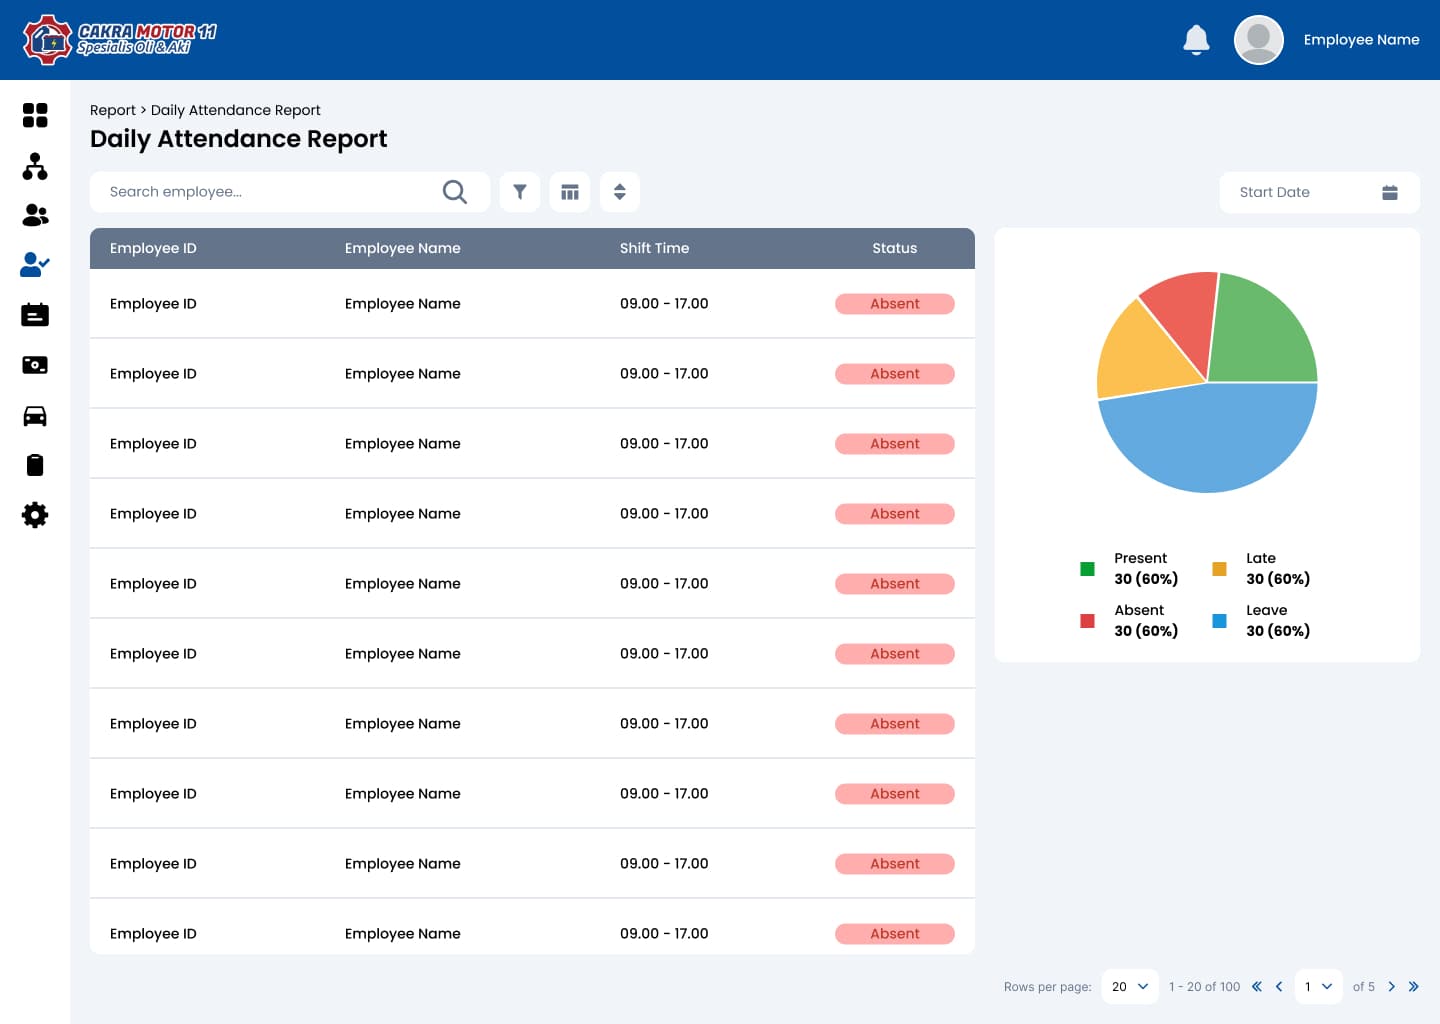The image size is (1440, 1024).
Task: Open the settings gear icon in sidebar
Action: pyautogui.click(x=35, y=515)
